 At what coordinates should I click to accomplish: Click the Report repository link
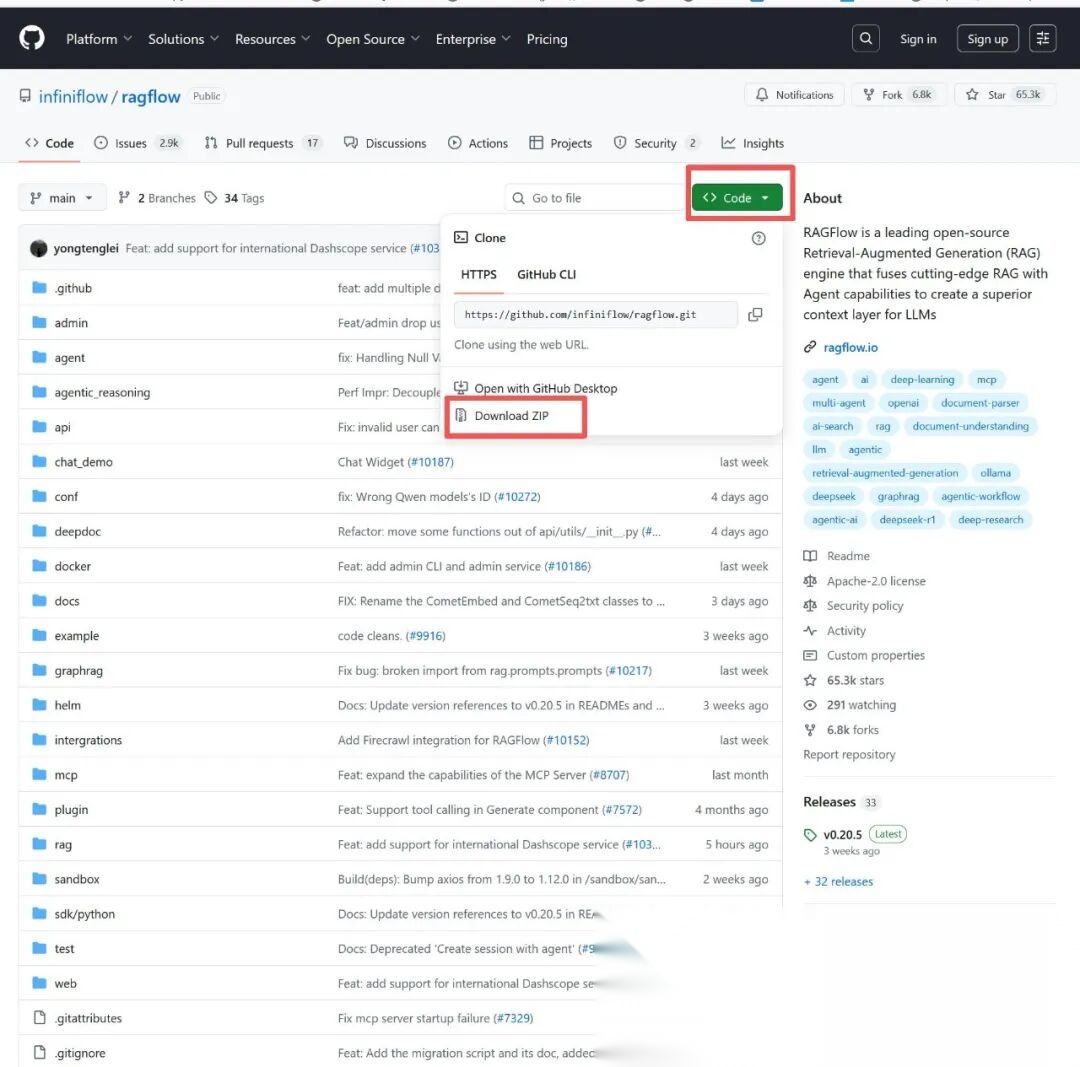pyautogui.click(x=849, y=754)
